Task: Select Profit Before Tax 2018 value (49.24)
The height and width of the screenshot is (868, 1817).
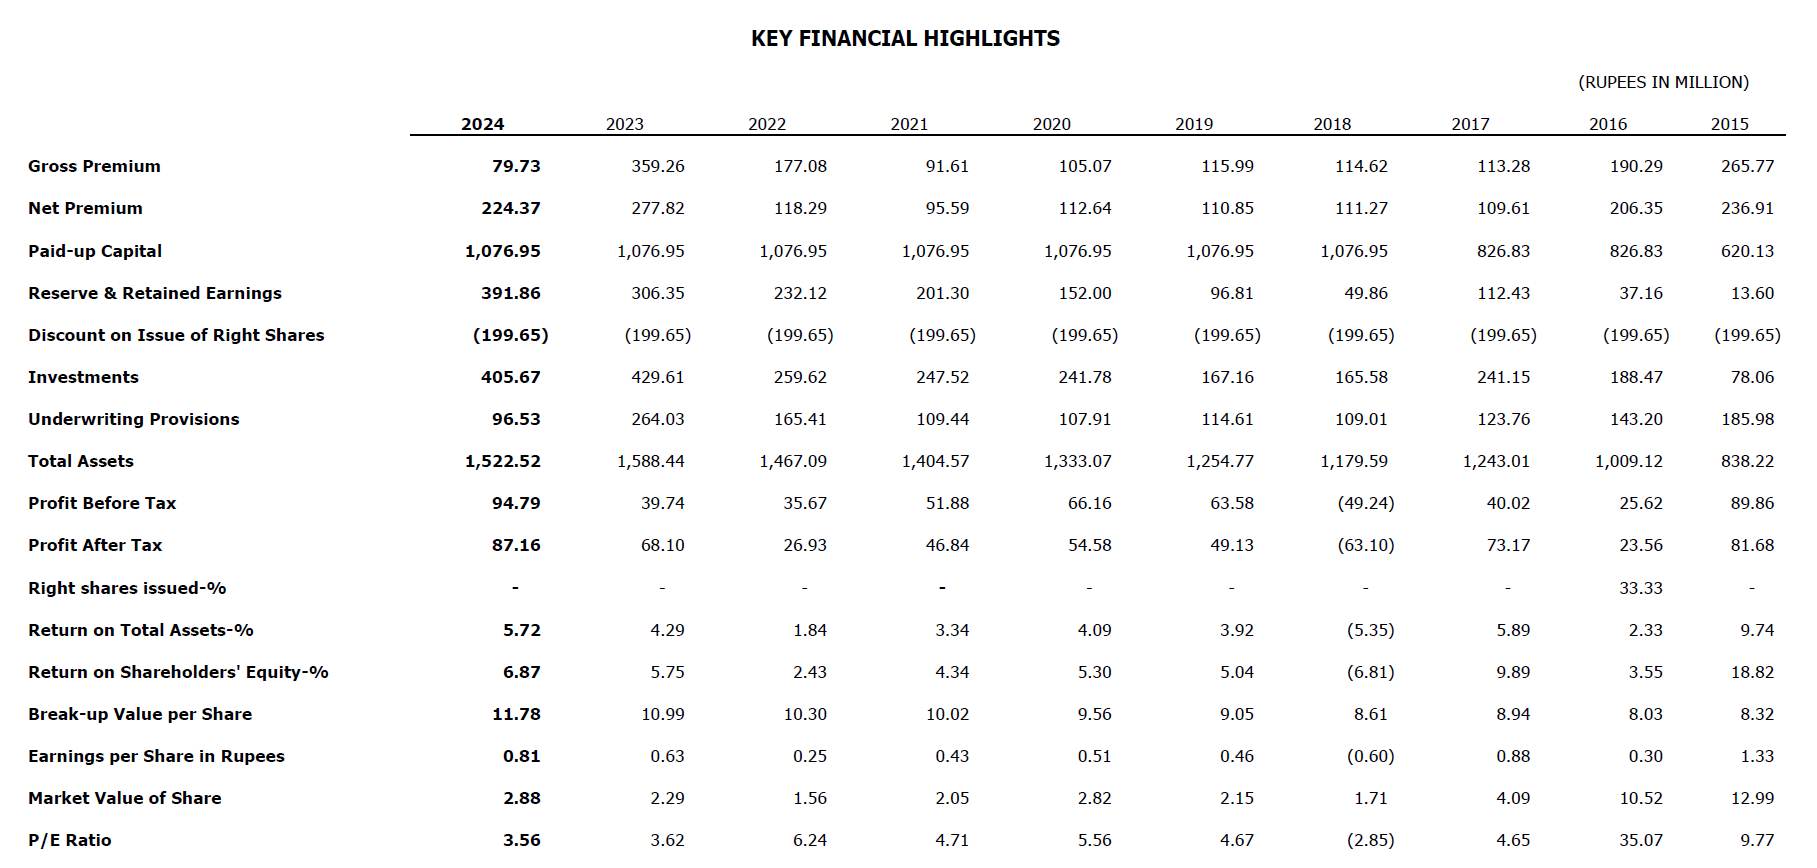Action: tap(1366, 503)
